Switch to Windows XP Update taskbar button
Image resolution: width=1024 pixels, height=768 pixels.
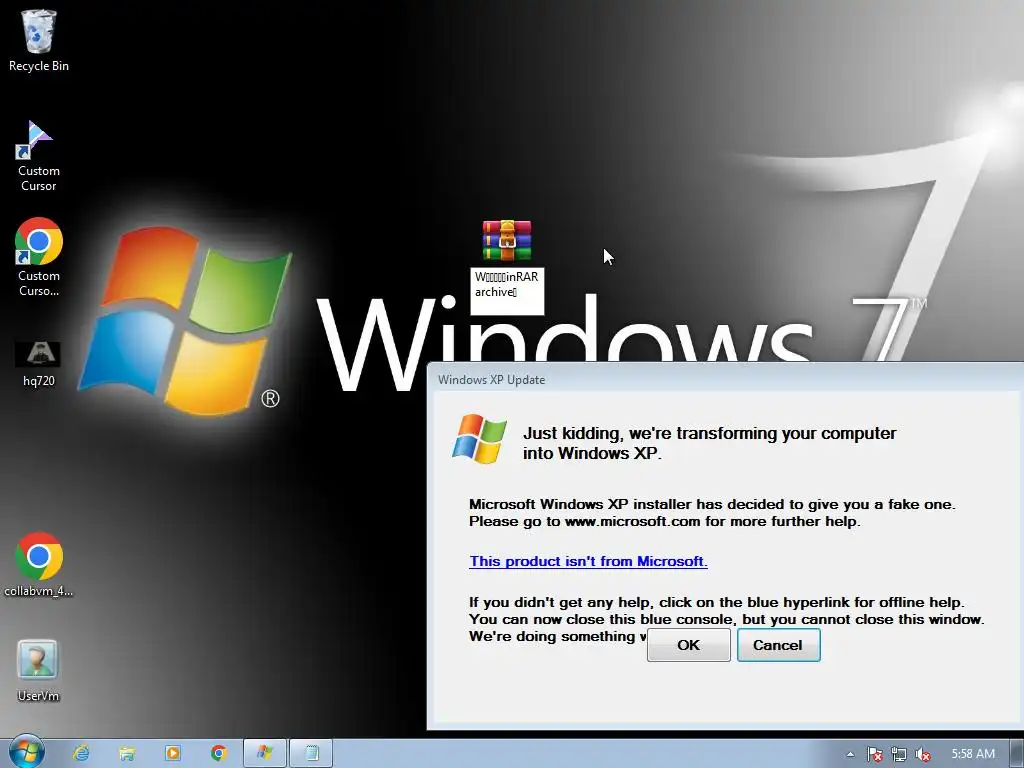coord(264,753)
